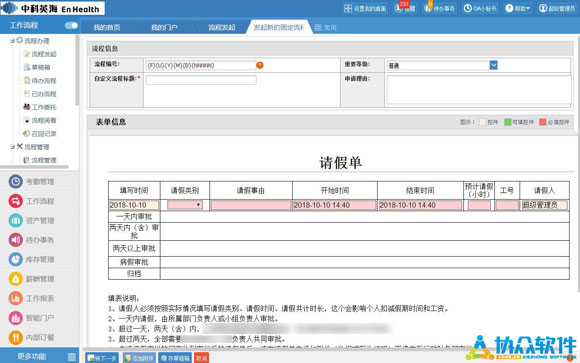Click the 结束时间 date field

[420, 205]
